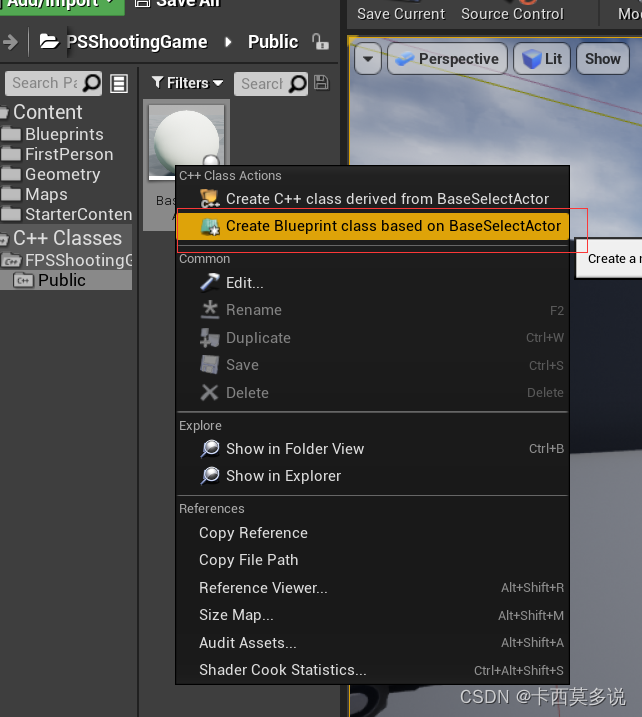
Task: Click the Rename menu entry
Action: pos(373,310)
